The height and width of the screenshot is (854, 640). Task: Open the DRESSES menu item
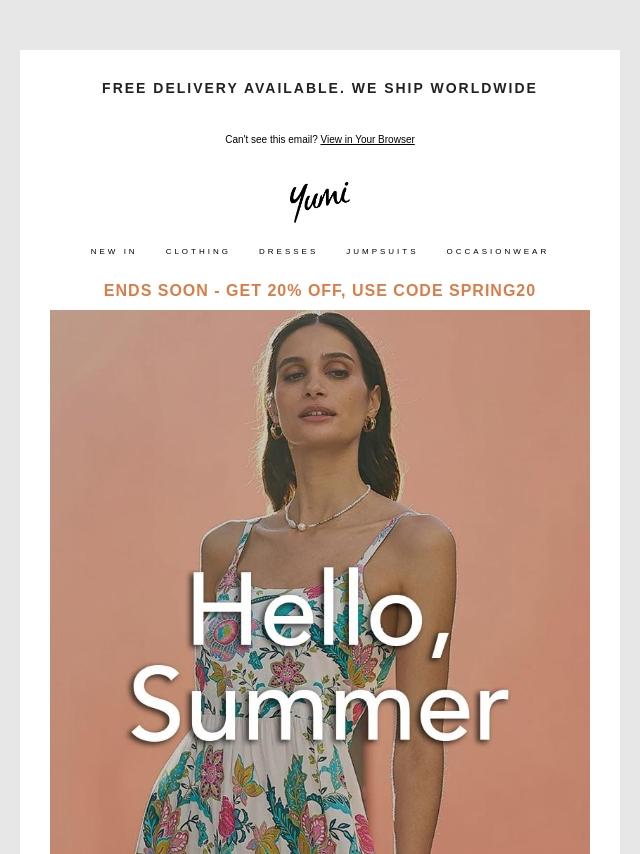point(288,251)
